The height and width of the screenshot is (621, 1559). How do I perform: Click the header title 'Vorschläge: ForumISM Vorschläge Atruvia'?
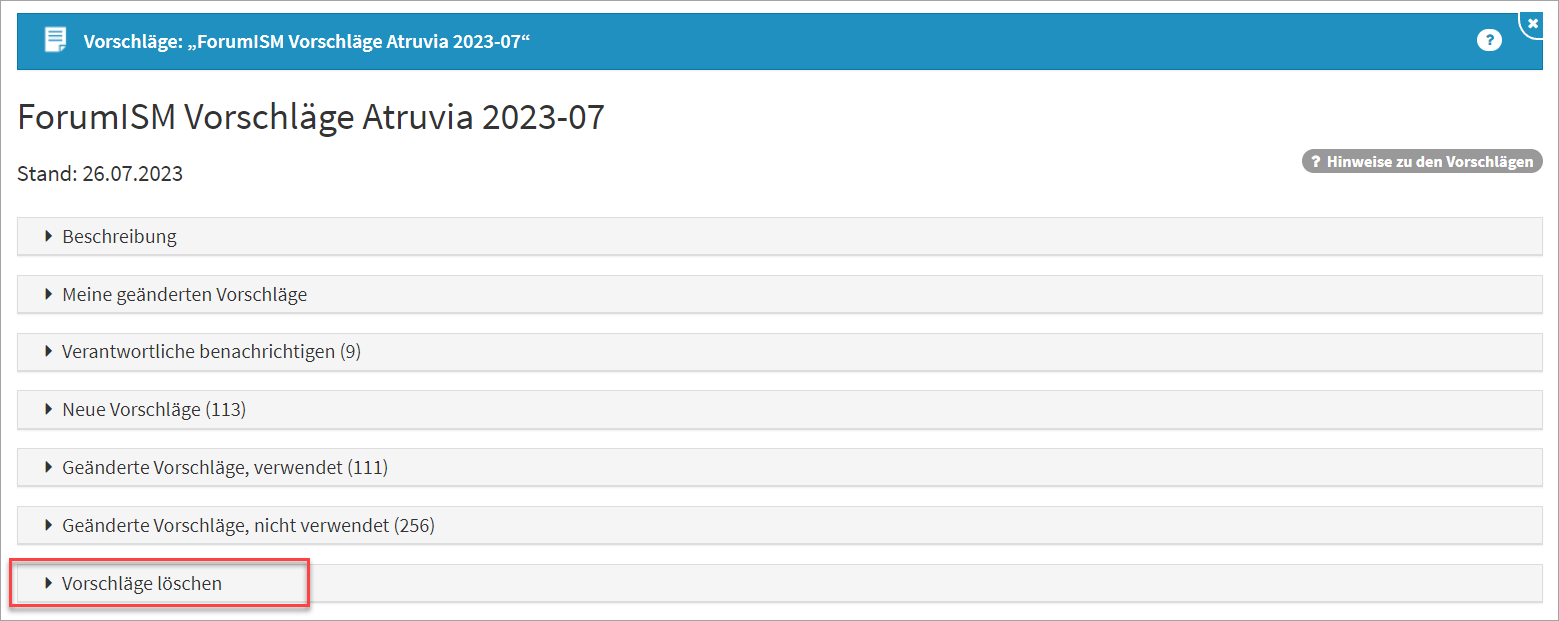click(306, 42)
